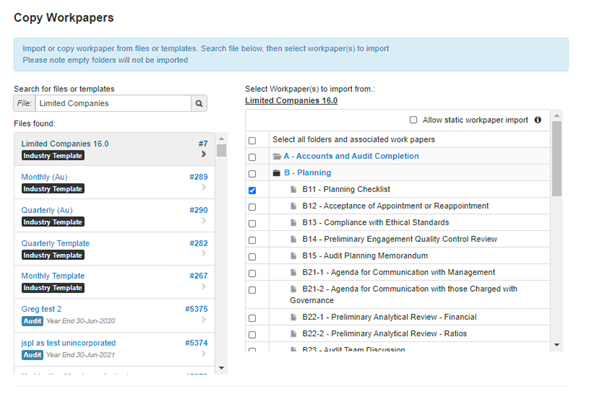Select jspl as test unincorporated file
Screen dimensions: 602x394
coord(68,343)
